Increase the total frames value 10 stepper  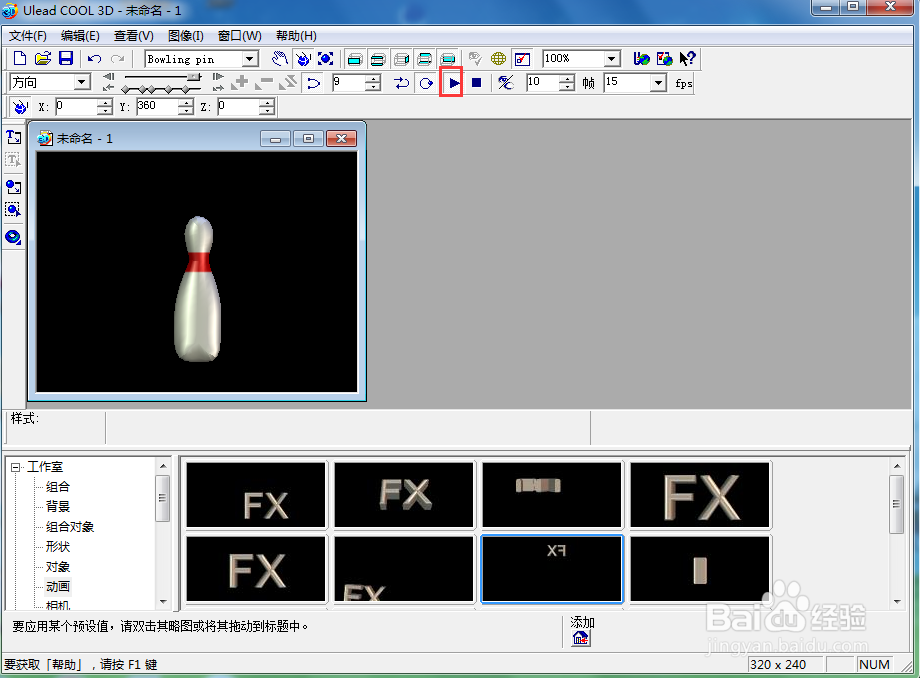pos(566,79)
